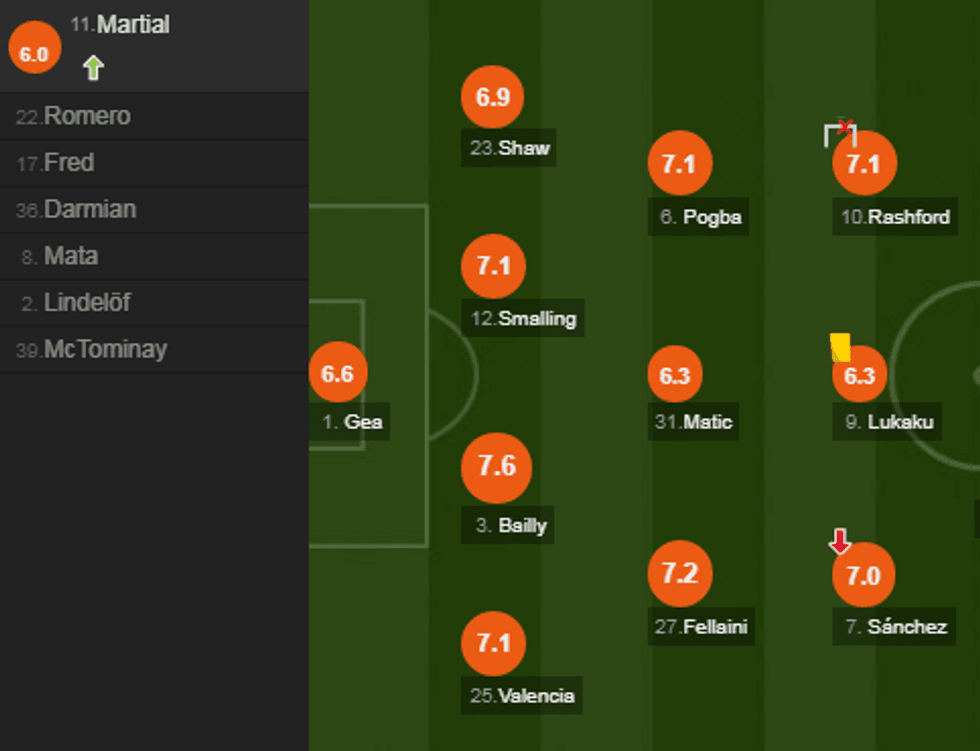Click De Gea's 6.6 rating circle
Viewport: 980px width, 751px height.
click(338, 373)
